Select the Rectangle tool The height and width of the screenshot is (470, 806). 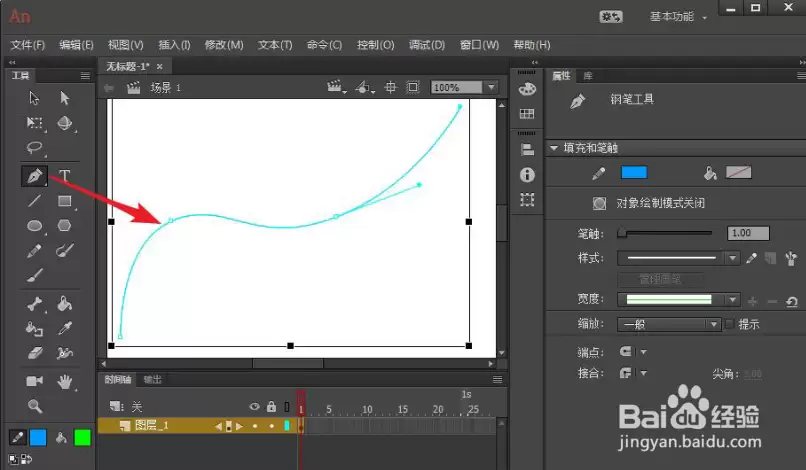65,201
